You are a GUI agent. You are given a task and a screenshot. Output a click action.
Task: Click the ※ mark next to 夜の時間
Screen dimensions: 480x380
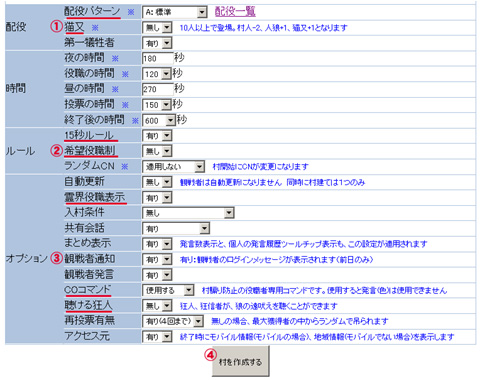pyautogui.click(x=115, y=59)
